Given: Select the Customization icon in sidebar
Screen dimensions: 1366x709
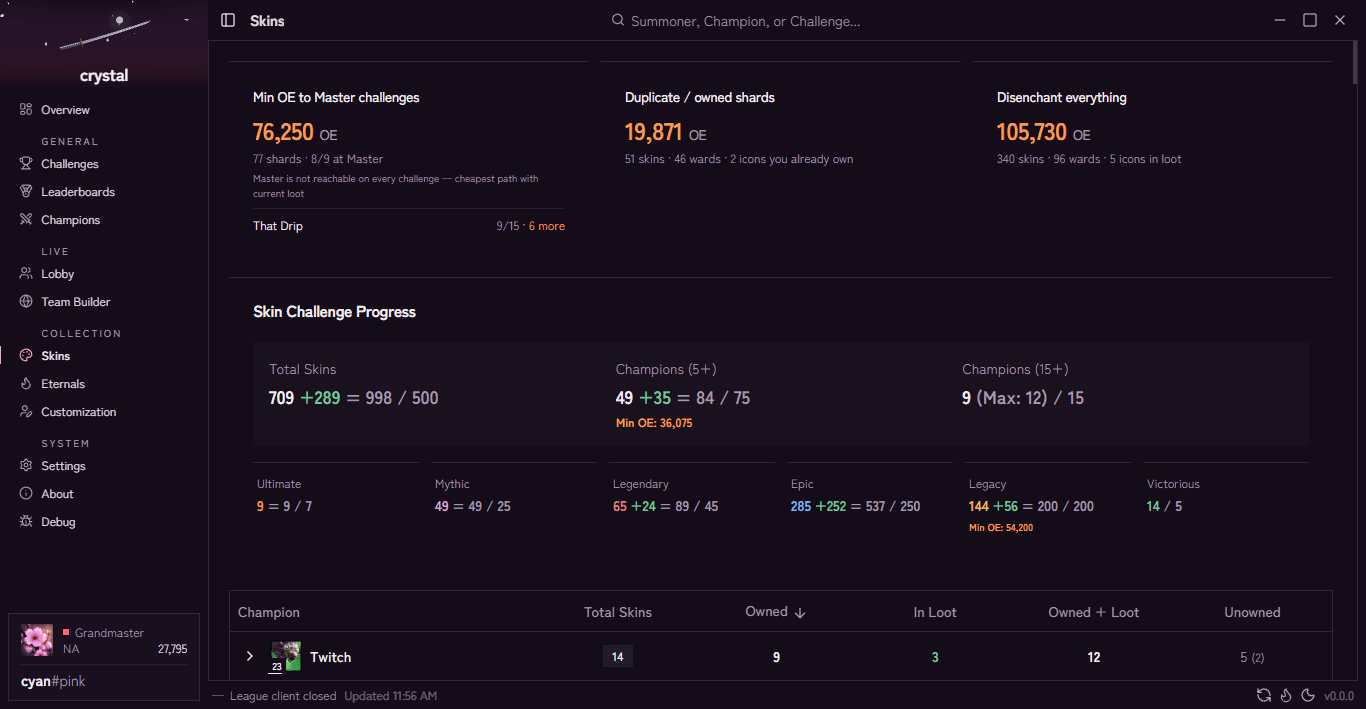Looking at the screenshot, I should pyautogui.click(x=26, y=412).
